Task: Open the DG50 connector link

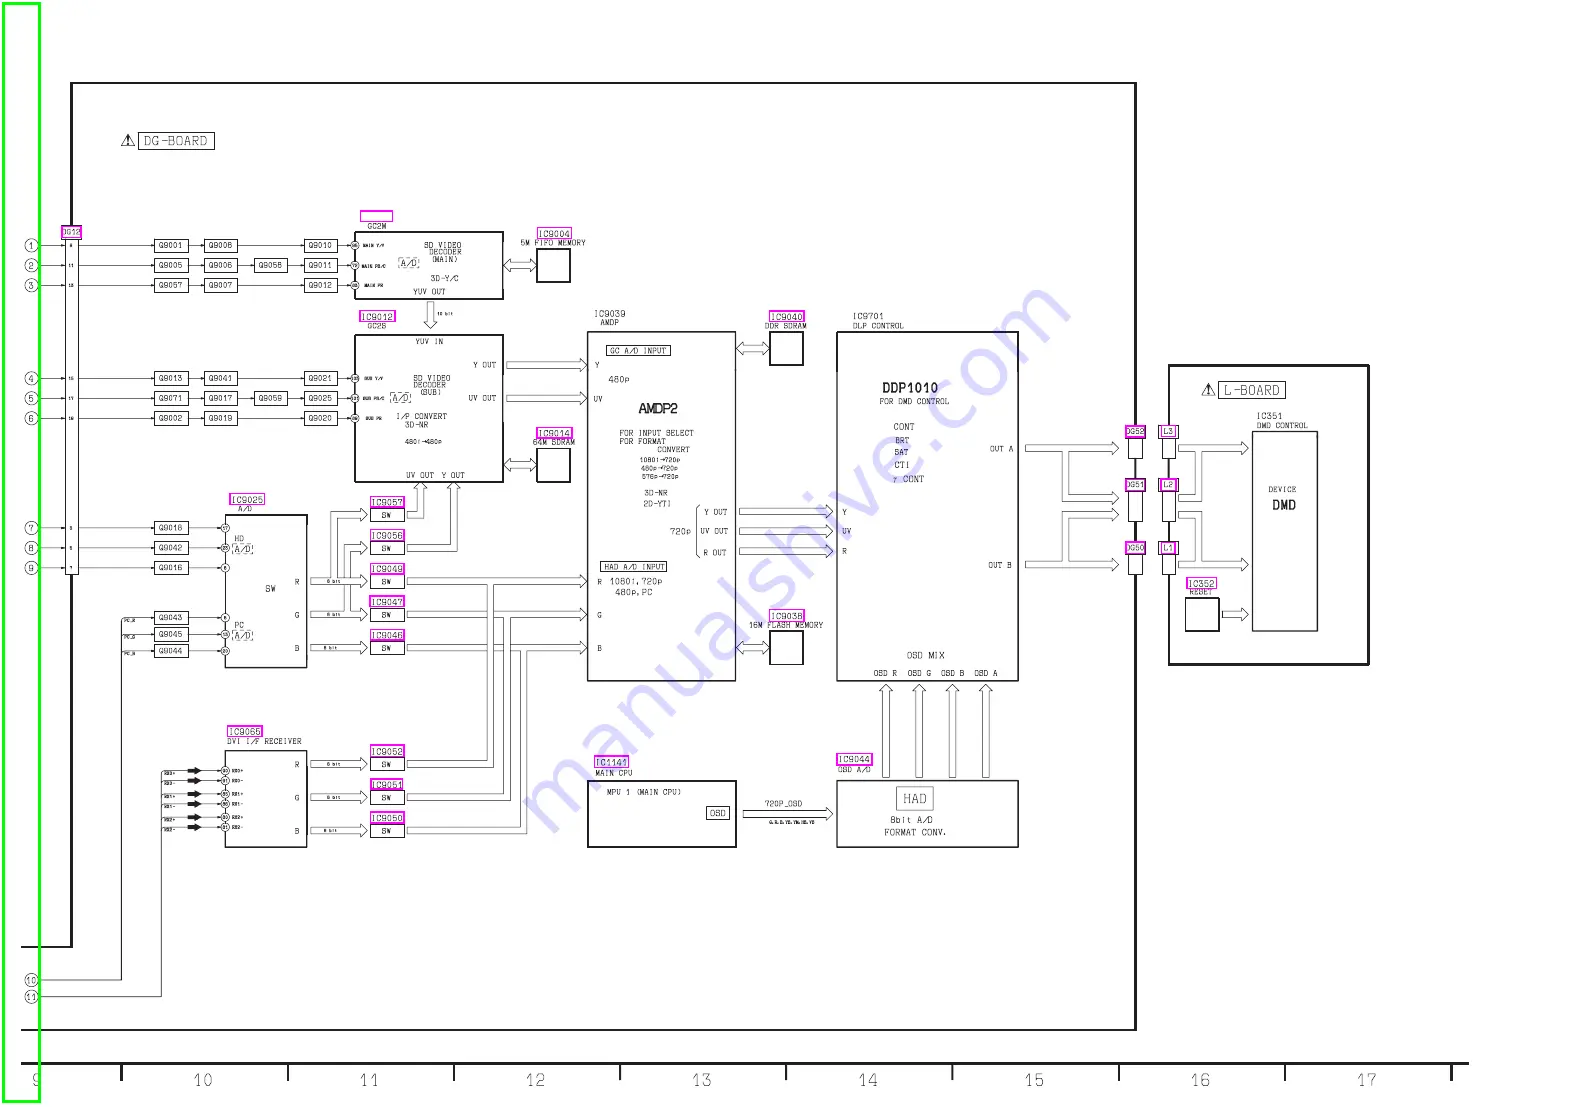Action: click(1135, 548)
